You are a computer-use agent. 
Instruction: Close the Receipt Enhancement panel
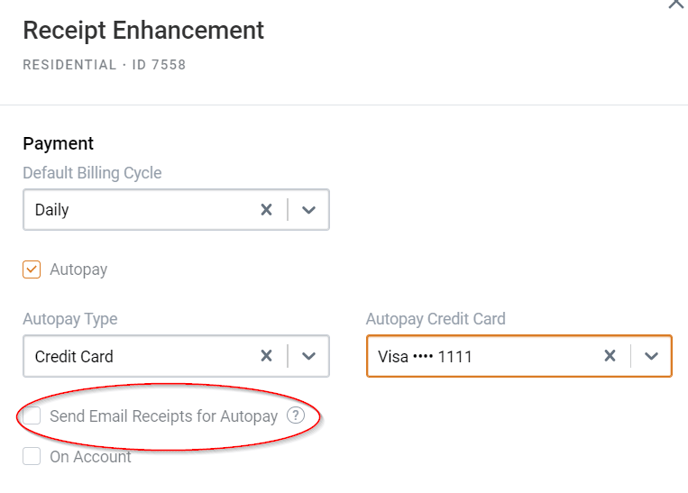pos(677,4)
